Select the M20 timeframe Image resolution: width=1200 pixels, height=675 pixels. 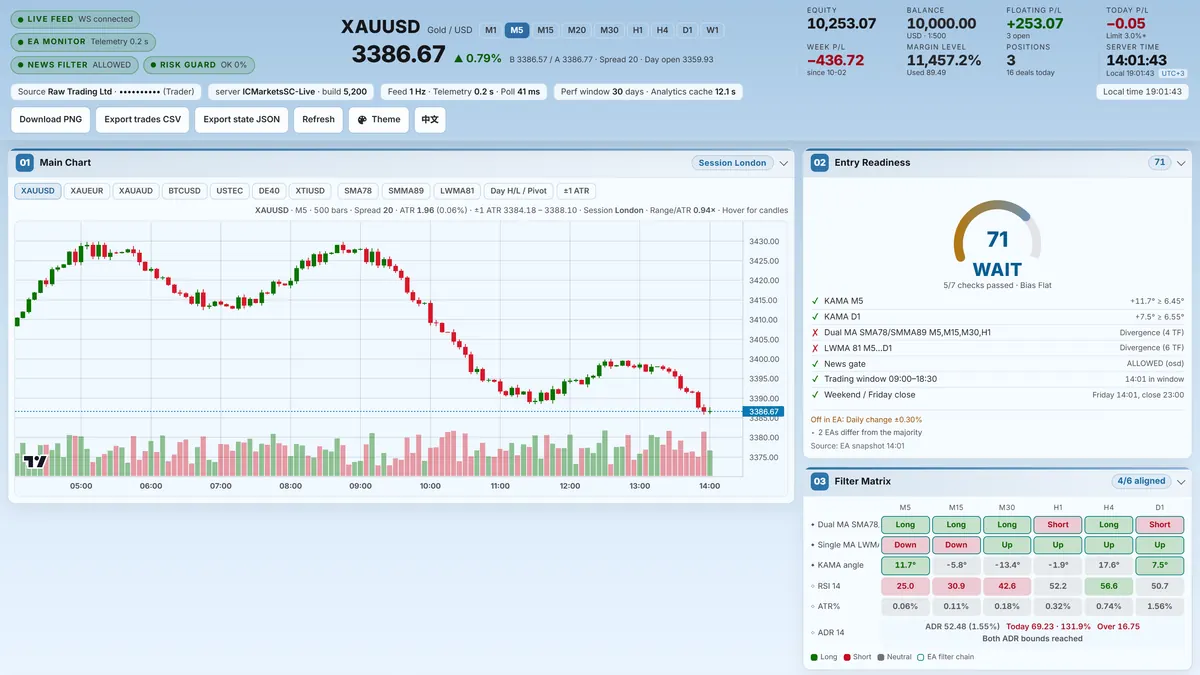[577, 30]
